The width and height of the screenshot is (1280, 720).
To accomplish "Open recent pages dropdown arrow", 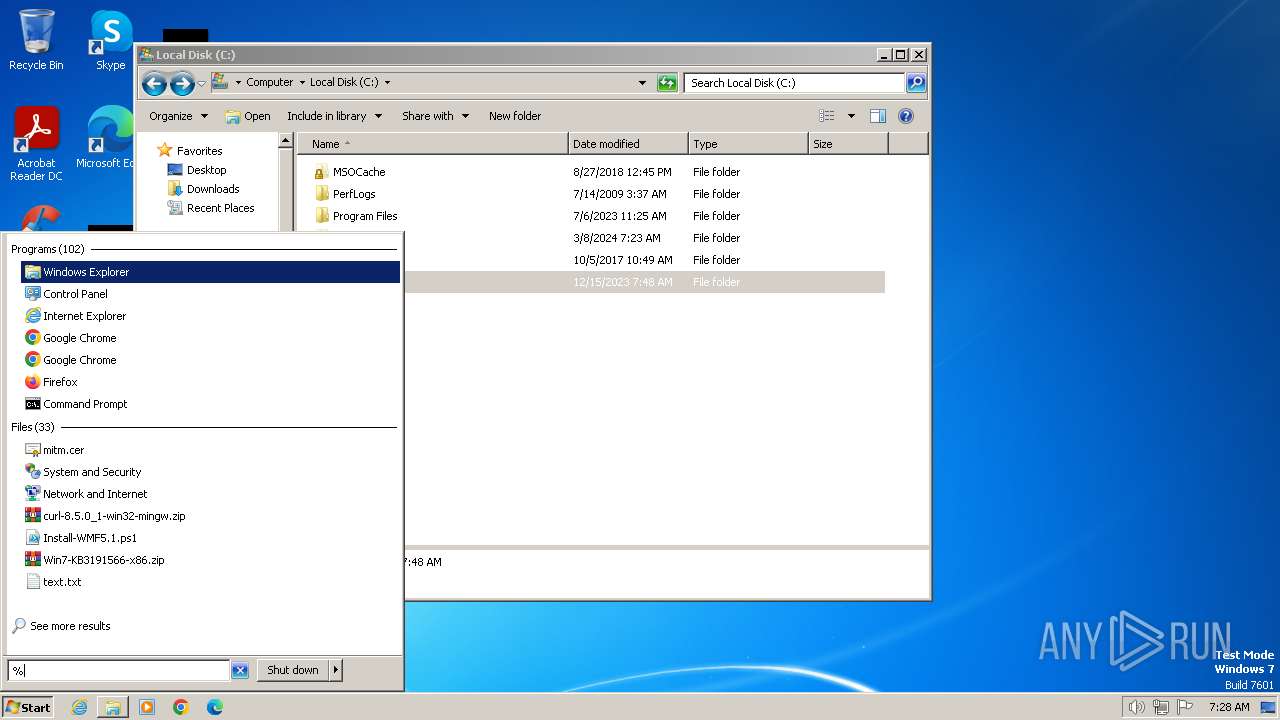I will coord(201,84).
